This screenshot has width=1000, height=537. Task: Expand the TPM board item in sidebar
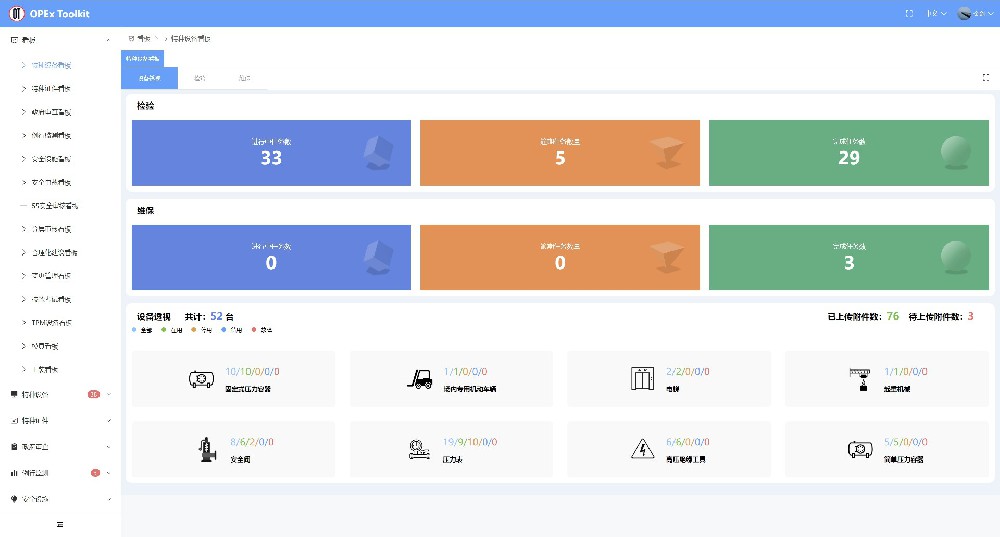click(51, 323)
